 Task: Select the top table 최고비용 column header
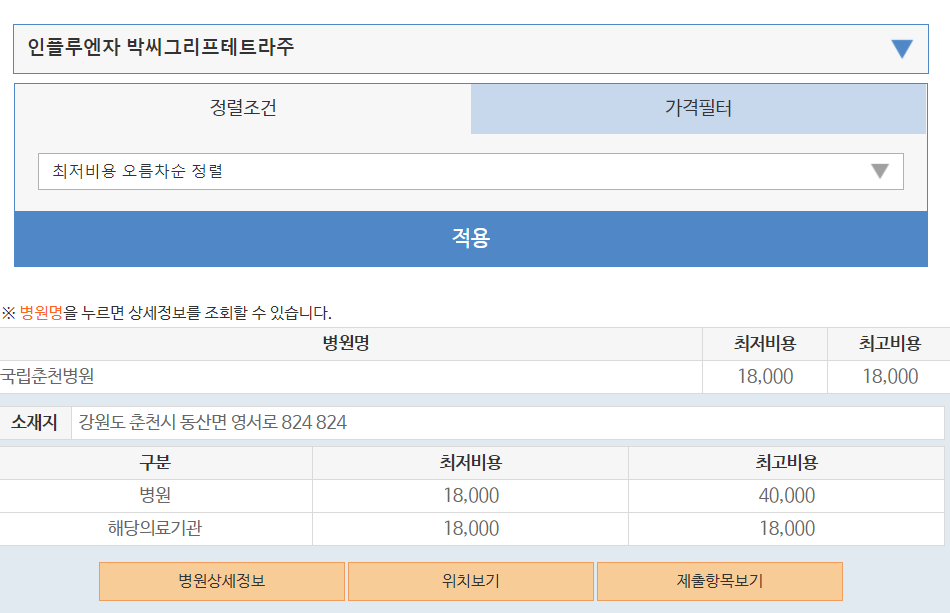[x=889, y=344]
